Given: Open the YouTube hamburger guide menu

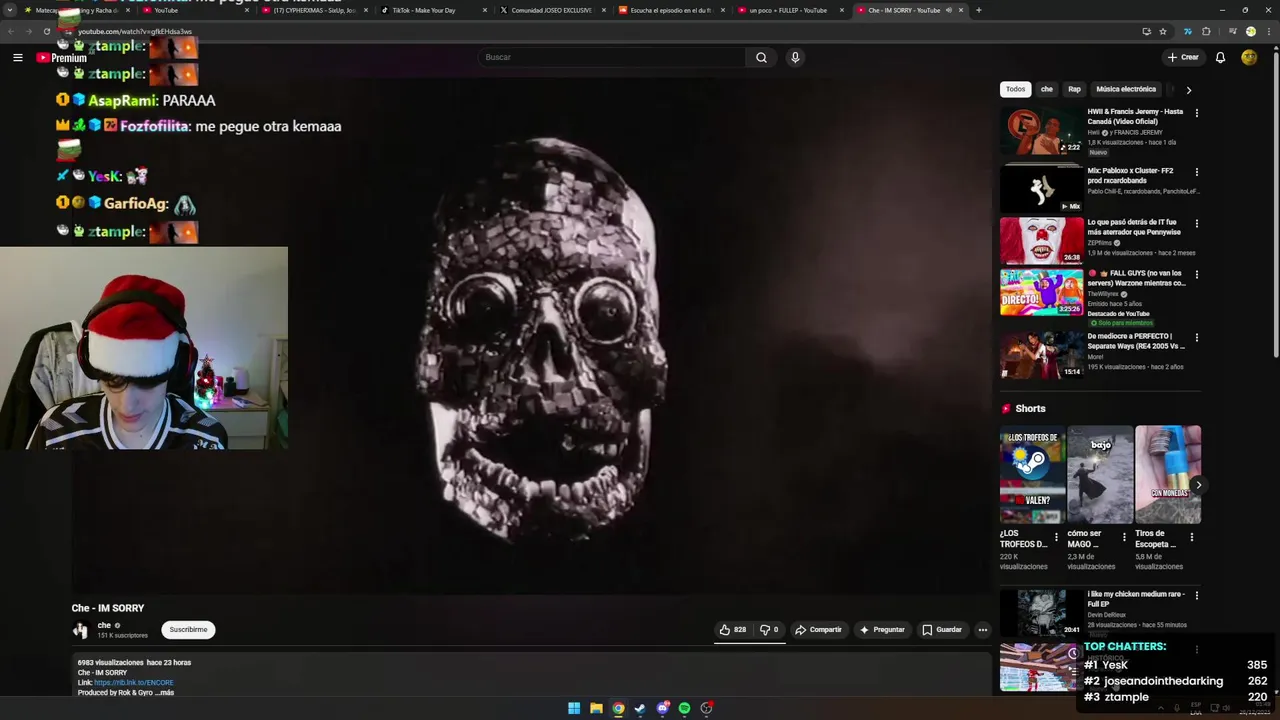Looking at the screenshot, I should pyautogui.click(x=17, y=57).
